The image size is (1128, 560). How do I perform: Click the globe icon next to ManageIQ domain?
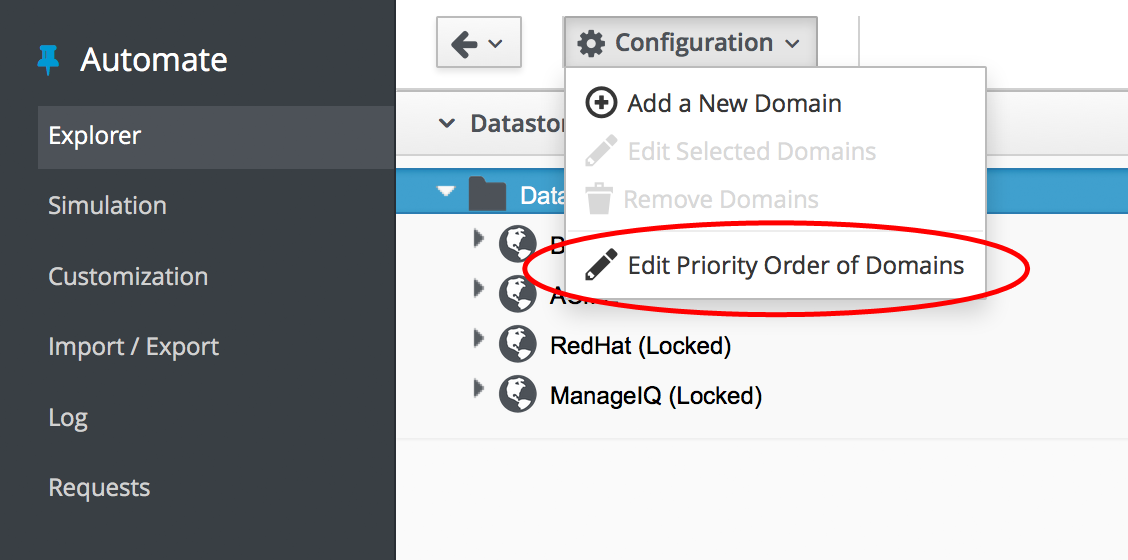(518, 394)
